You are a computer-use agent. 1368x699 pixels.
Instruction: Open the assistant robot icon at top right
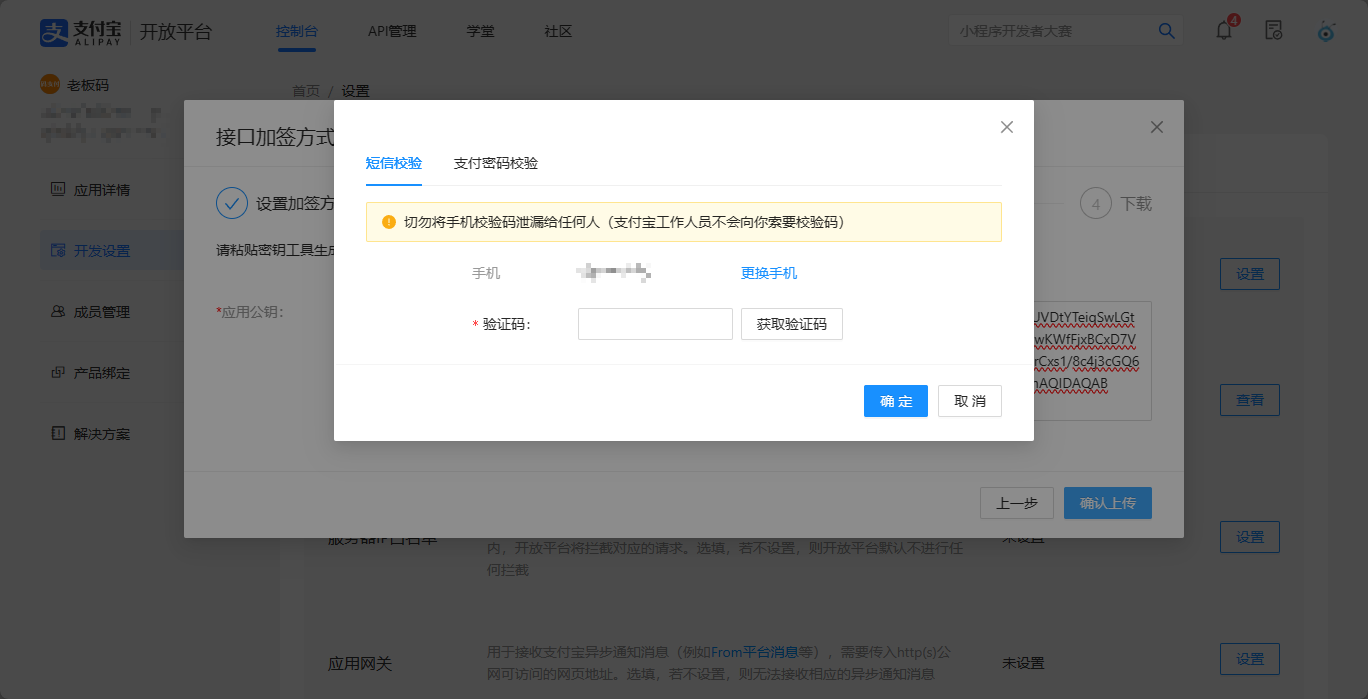[x=1325, y=31]
